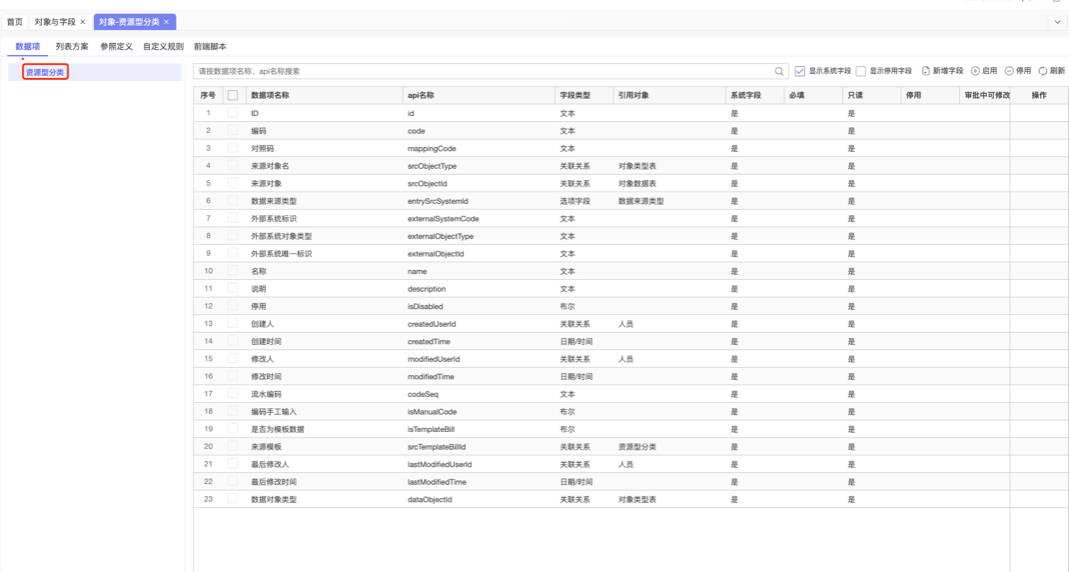This screenshot has height=572, width=1069.
Task: Click the 刷新 refresh icon
Action: (1043, 71)
